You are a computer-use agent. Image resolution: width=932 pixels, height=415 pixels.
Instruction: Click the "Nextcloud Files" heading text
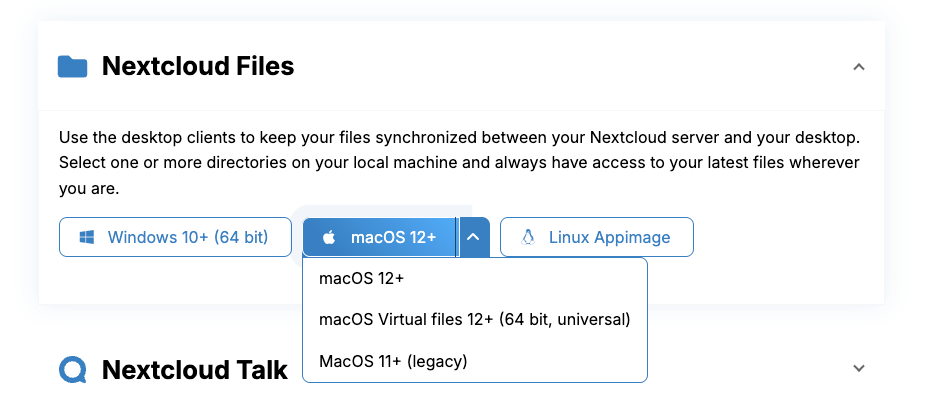point(198,67)
